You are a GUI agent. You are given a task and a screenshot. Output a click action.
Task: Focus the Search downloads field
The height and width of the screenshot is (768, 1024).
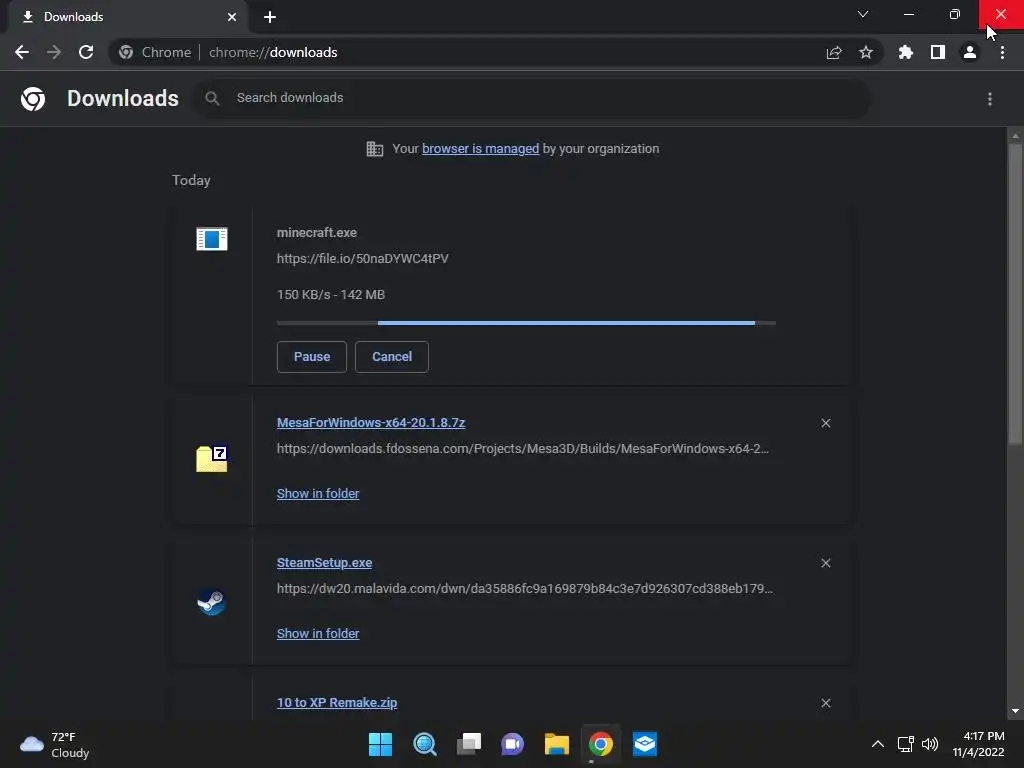click(x=532, y=98)
